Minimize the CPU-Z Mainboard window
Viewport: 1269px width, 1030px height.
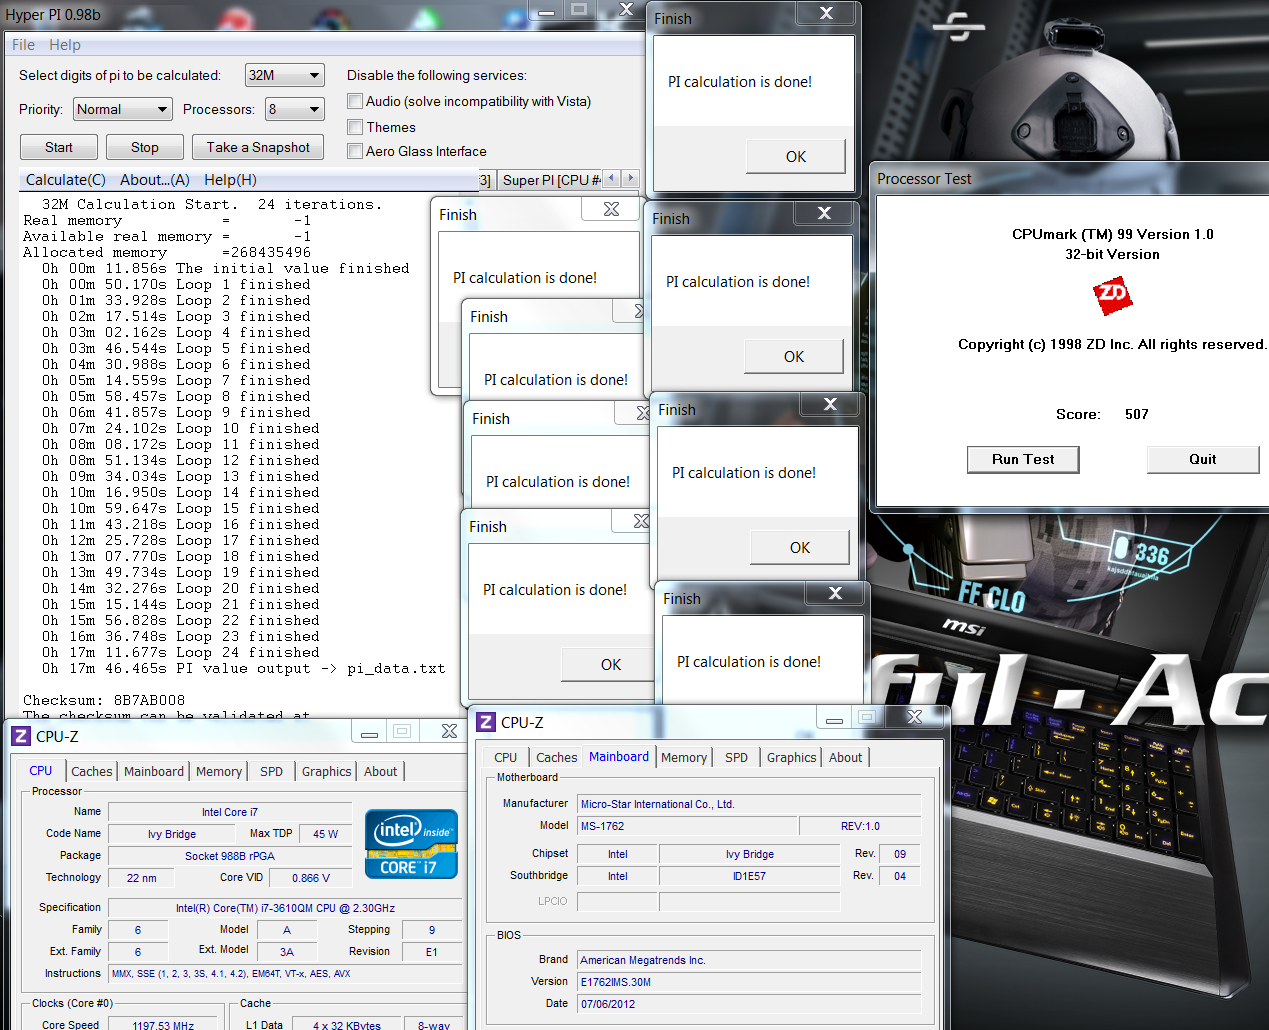pyautogui.click(x=834, y=718)
